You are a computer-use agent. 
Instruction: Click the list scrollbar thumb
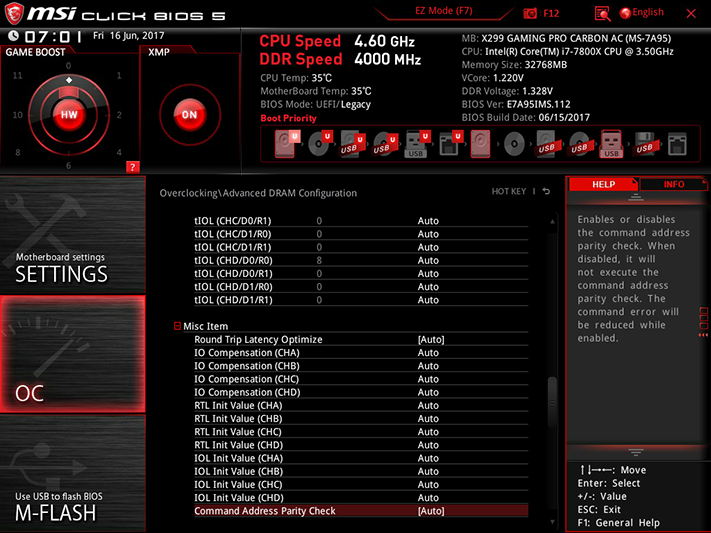[552, 401]
